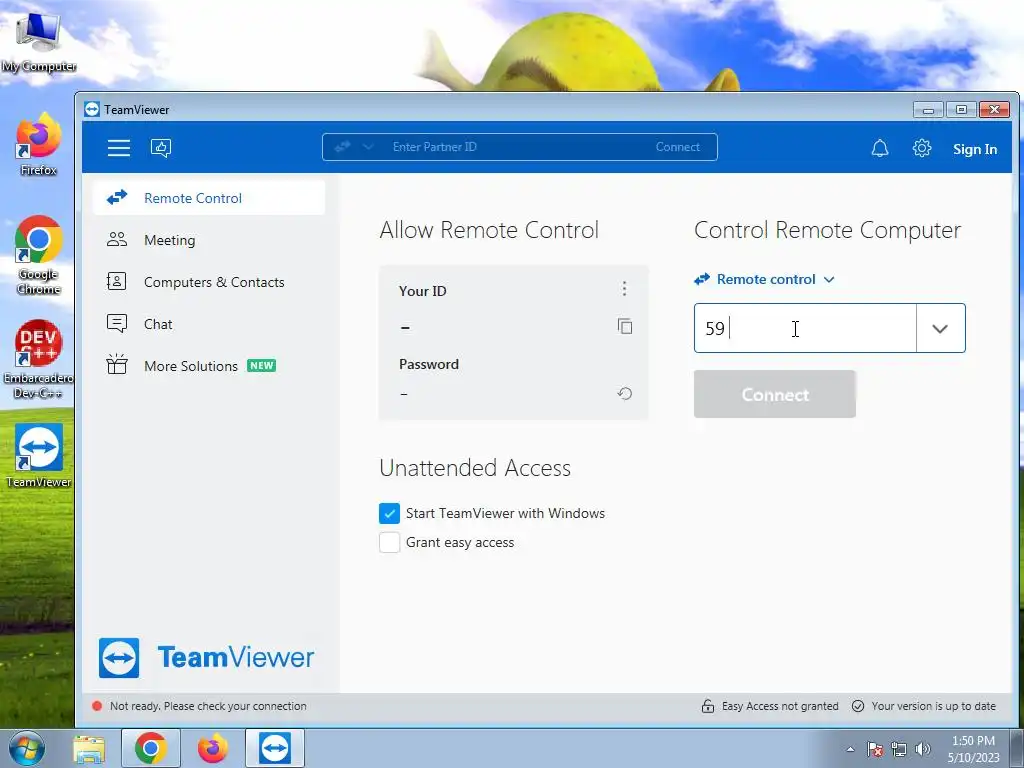Click the NEW badge beside More Solutions
The width and height of the screenshot is (1024, 768).
click(261, 366)
